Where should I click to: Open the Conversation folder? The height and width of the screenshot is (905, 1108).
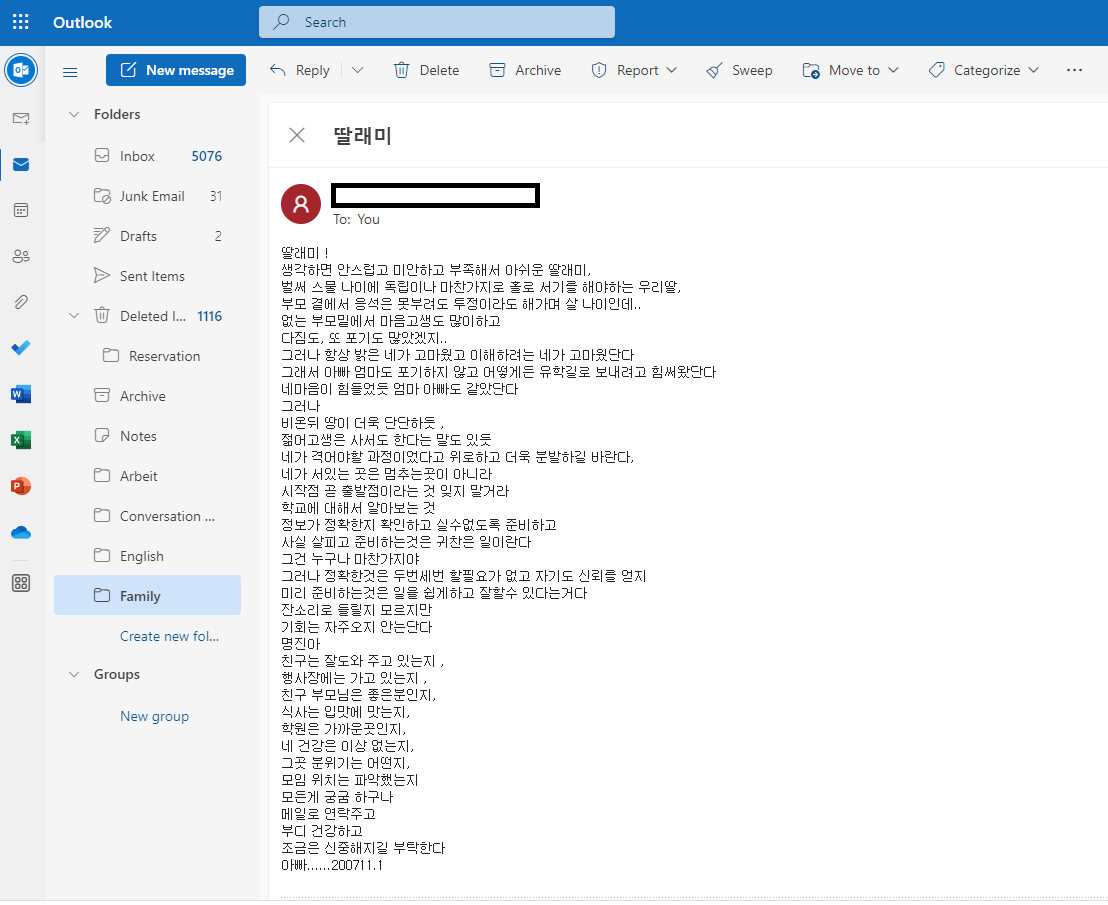point(147,516)
